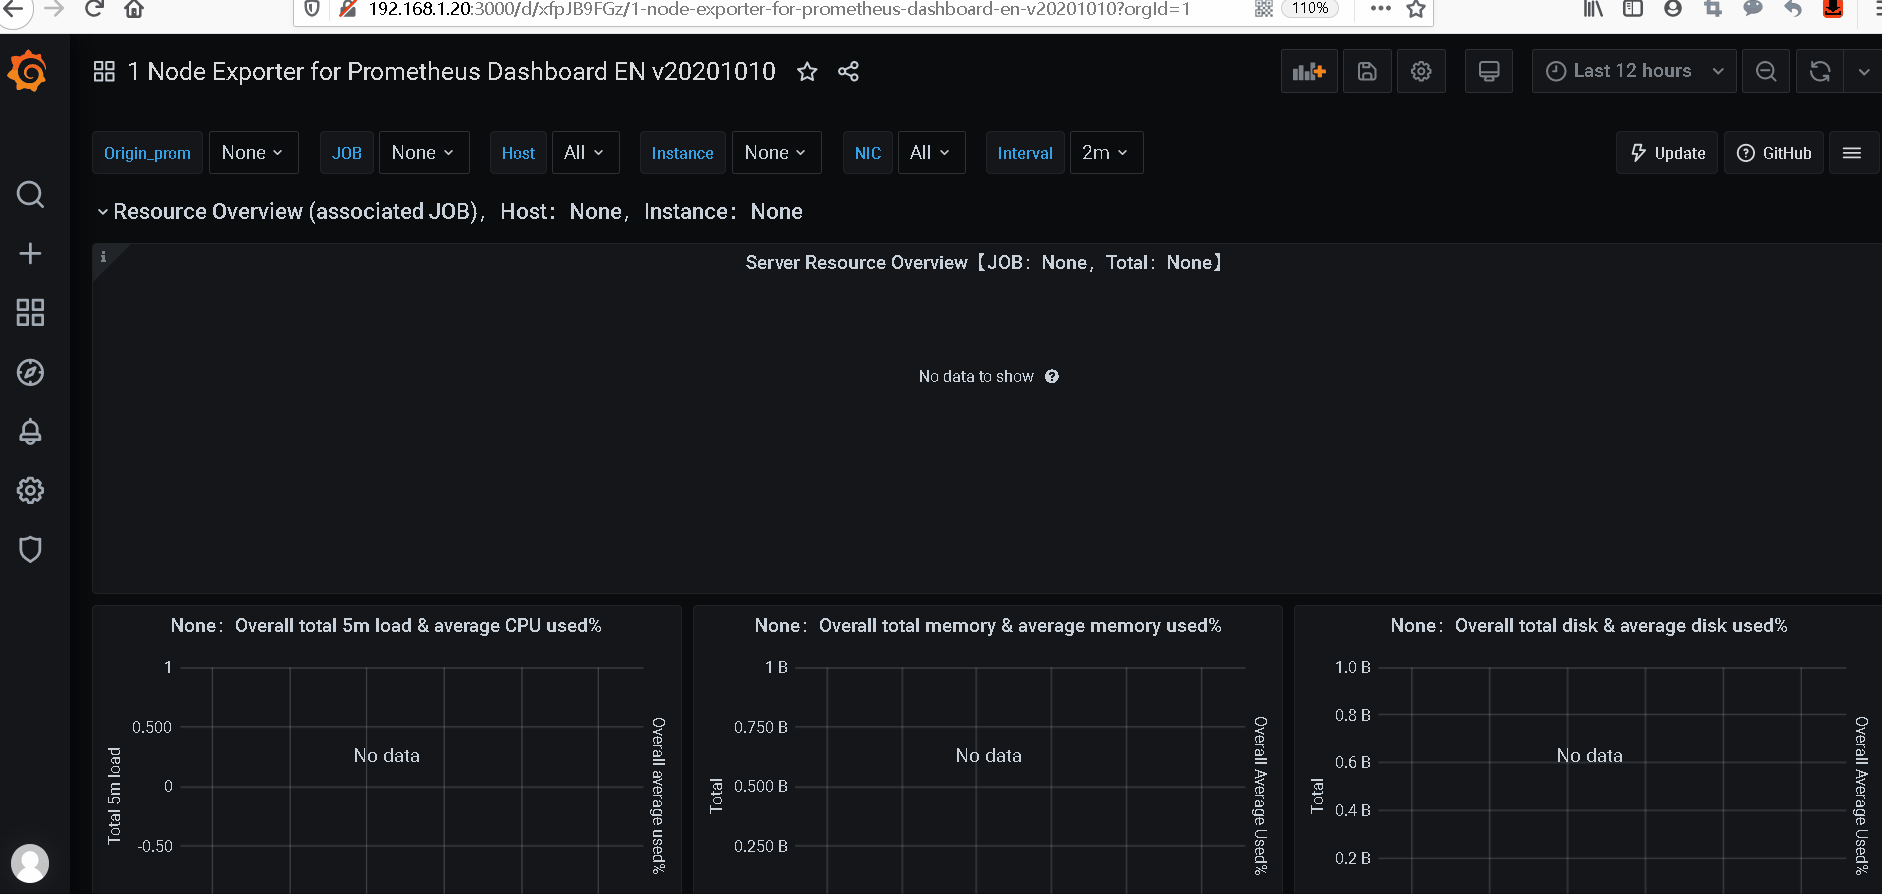Screen dimensions: 1882x894
Task: Open the browser library icon
Action: (1593, 9)
